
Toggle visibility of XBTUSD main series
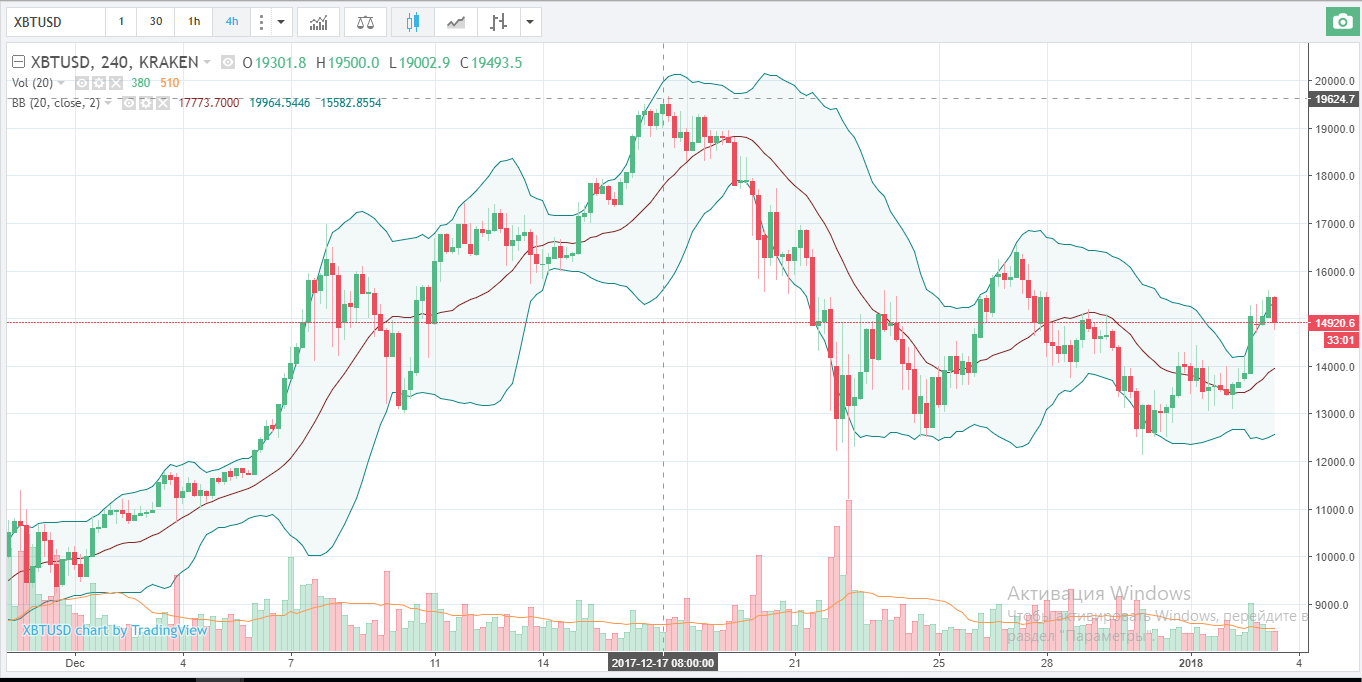228,63
